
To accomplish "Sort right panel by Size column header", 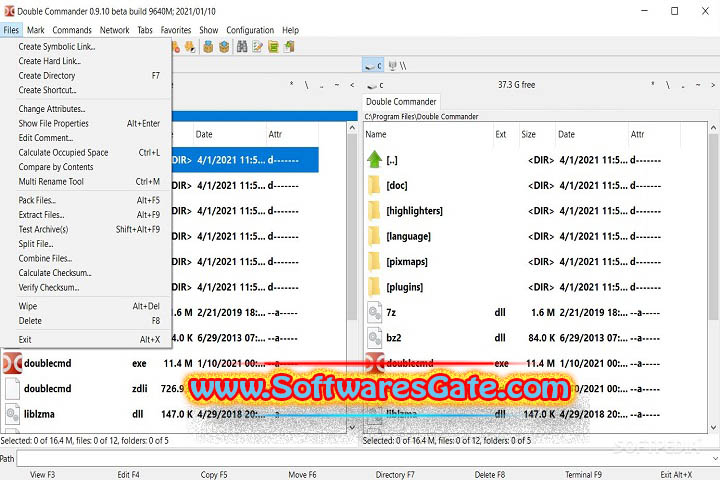I will tap(537, 135).
